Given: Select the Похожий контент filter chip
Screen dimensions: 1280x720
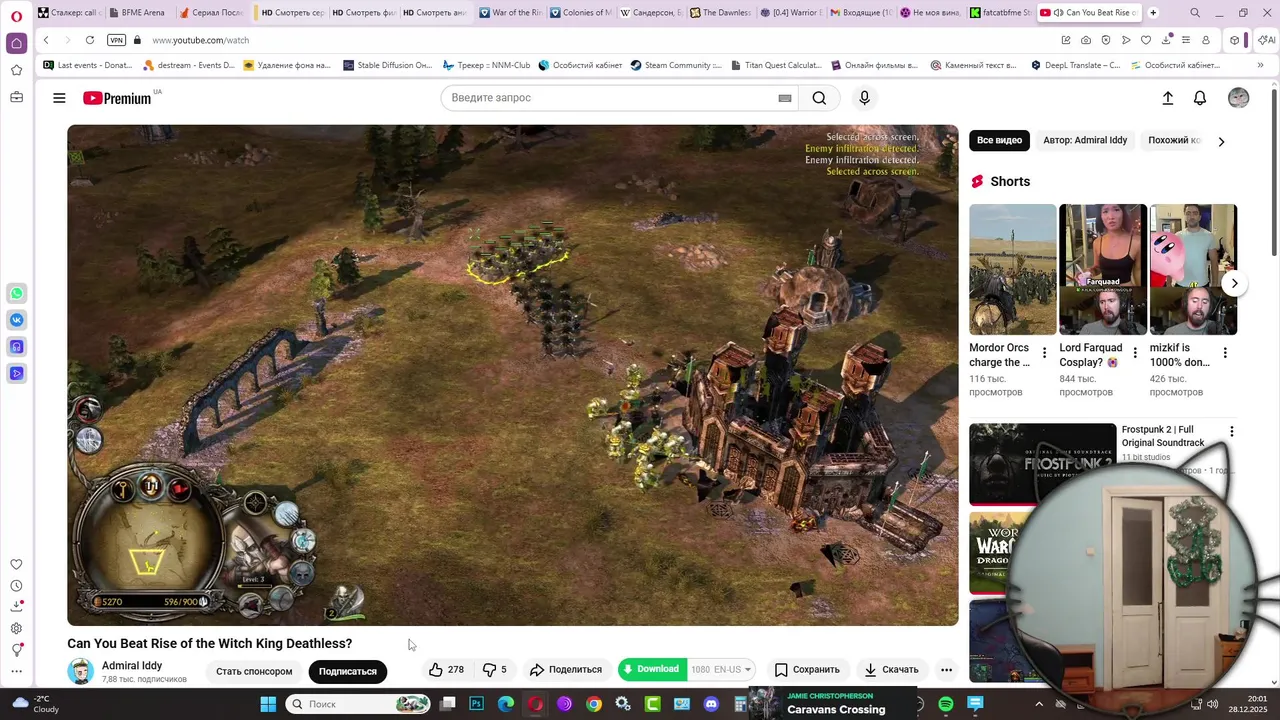Looking at the screenshot, I should point(1174,140).
